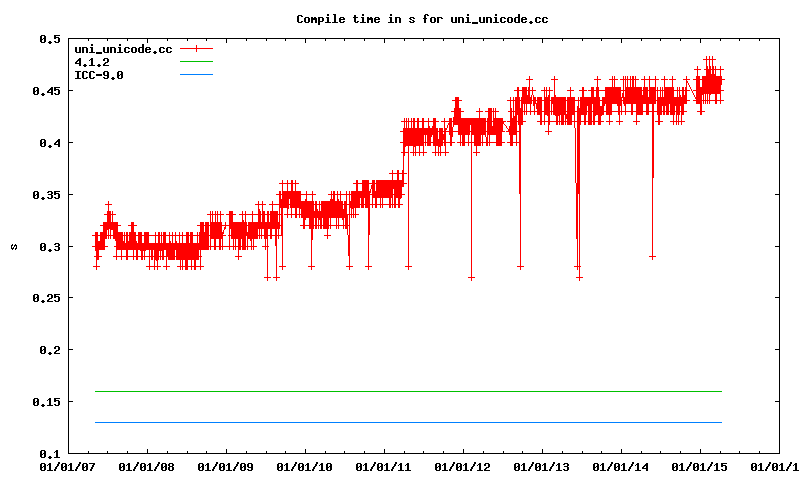
Task: Click the chart title 'Compile time in s for uni_unicode.cc'
Action: point(422,19)
